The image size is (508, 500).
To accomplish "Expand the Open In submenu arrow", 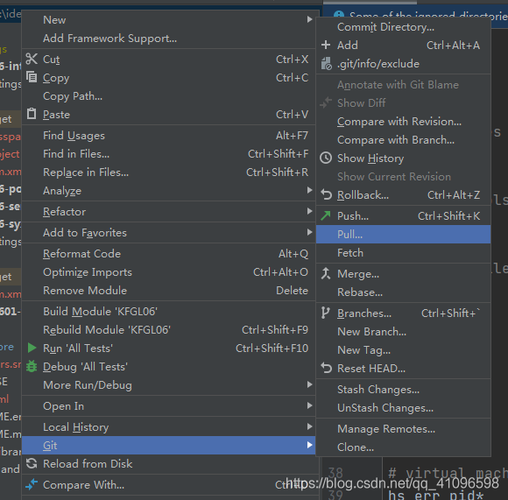I will click(309, 406).
